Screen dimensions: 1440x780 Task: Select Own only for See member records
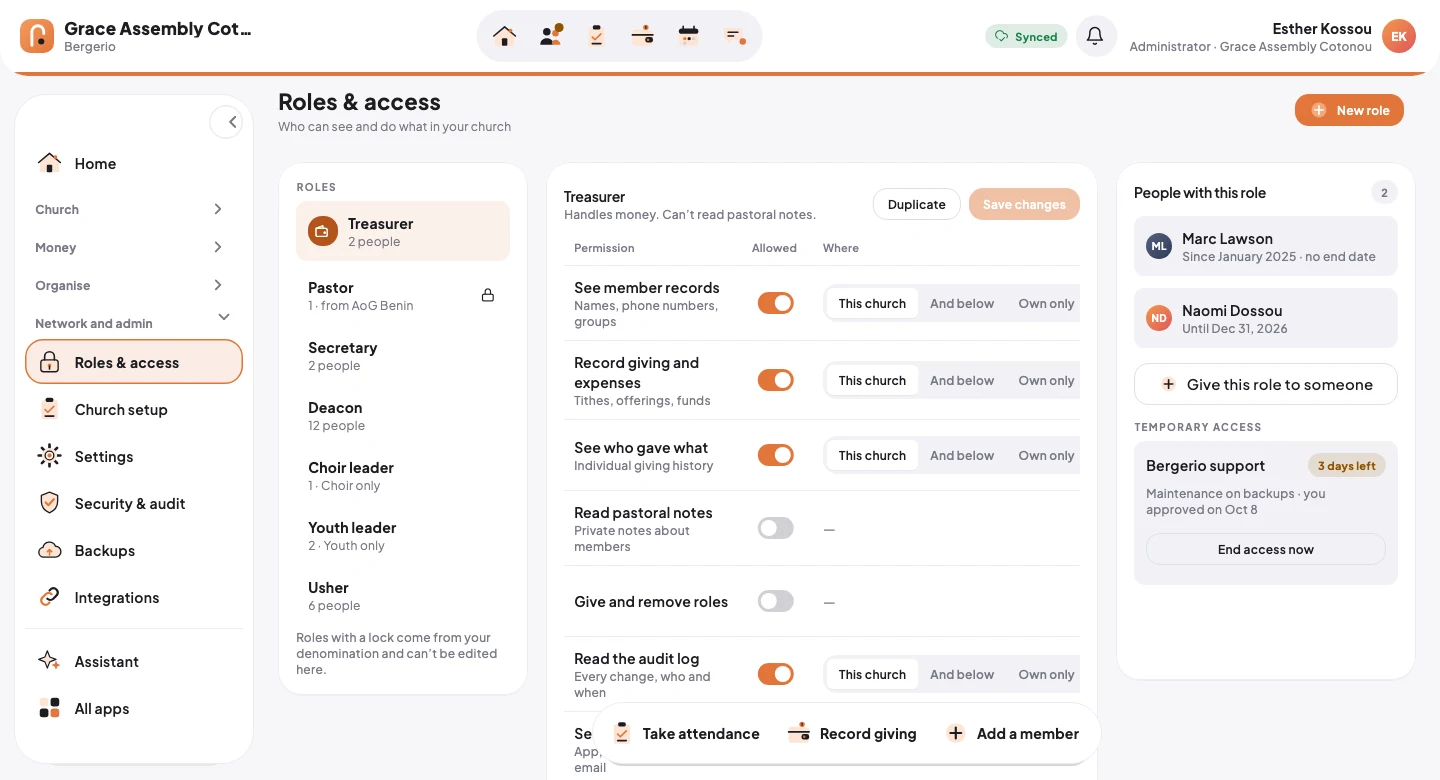click(1046, 303)
